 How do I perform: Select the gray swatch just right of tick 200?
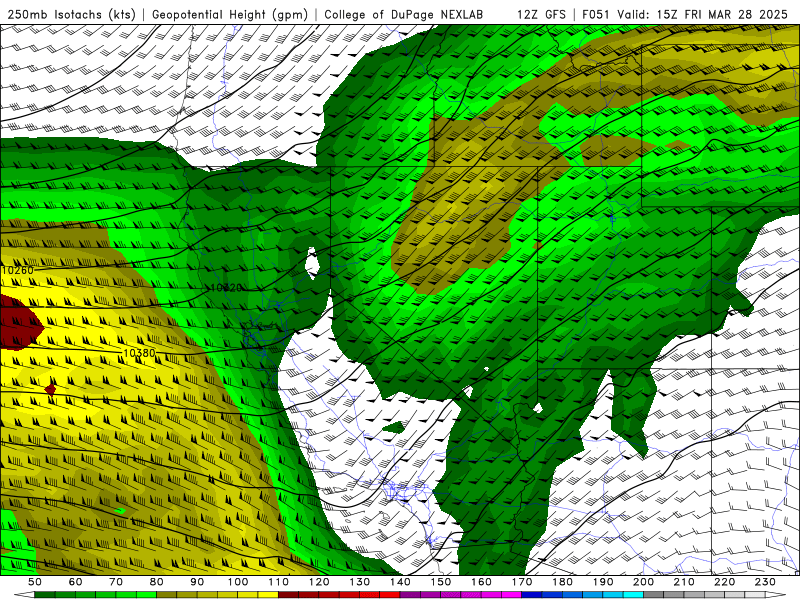tap(654, 595)
